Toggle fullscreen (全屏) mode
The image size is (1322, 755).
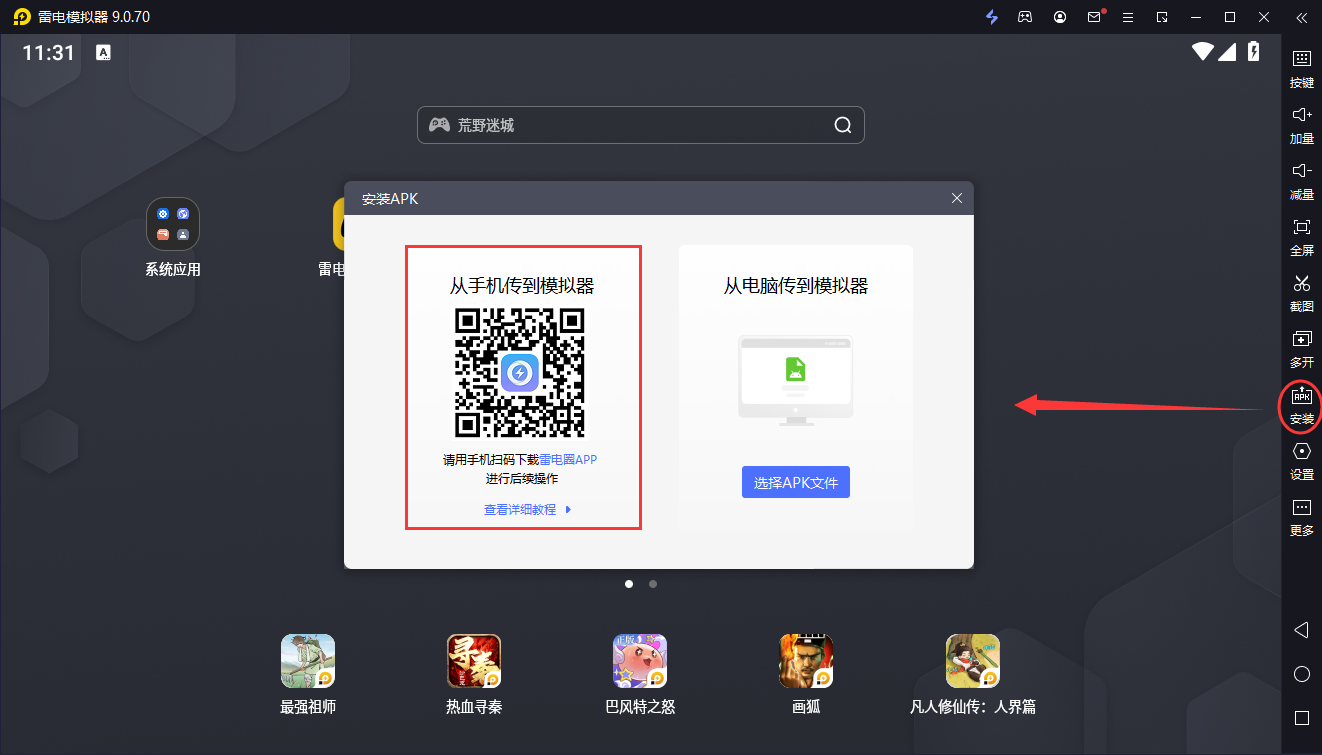coord(1301,227)
